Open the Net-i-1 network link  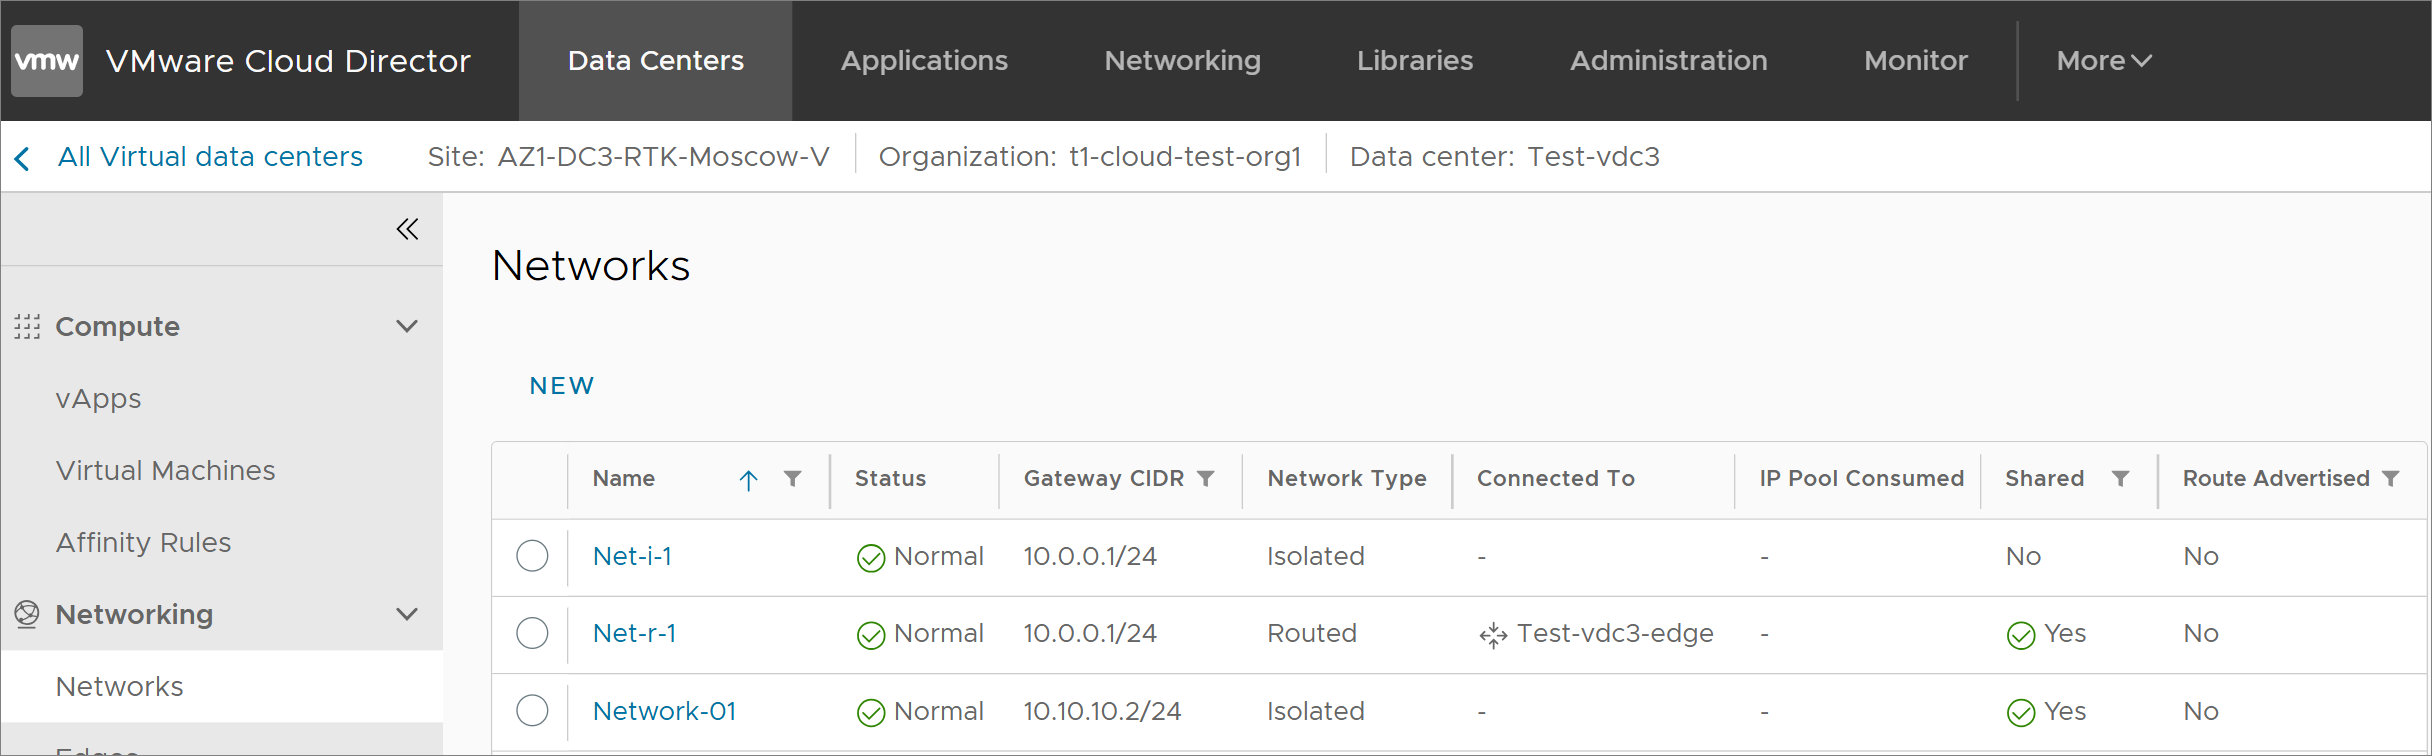[x=633, y=556]
